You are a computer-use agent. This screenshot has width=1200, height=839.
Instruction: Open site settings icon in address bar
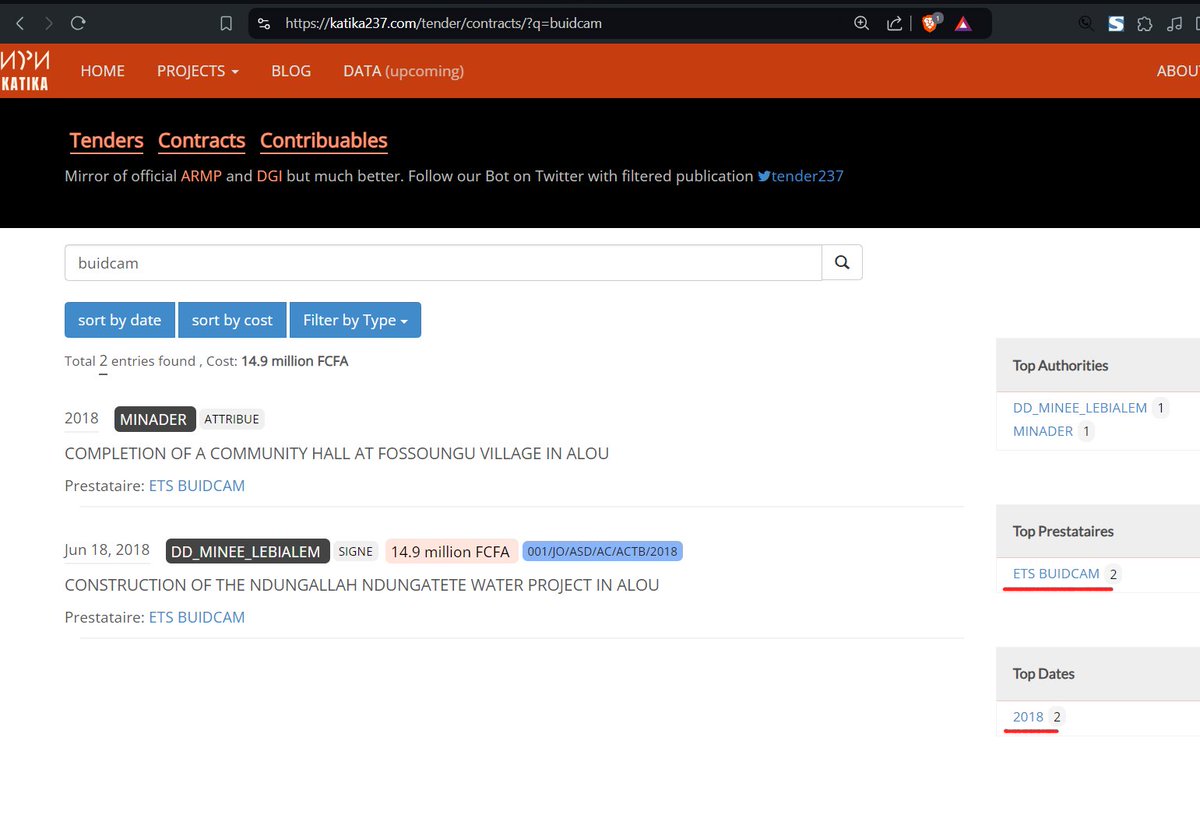point(264,23)
